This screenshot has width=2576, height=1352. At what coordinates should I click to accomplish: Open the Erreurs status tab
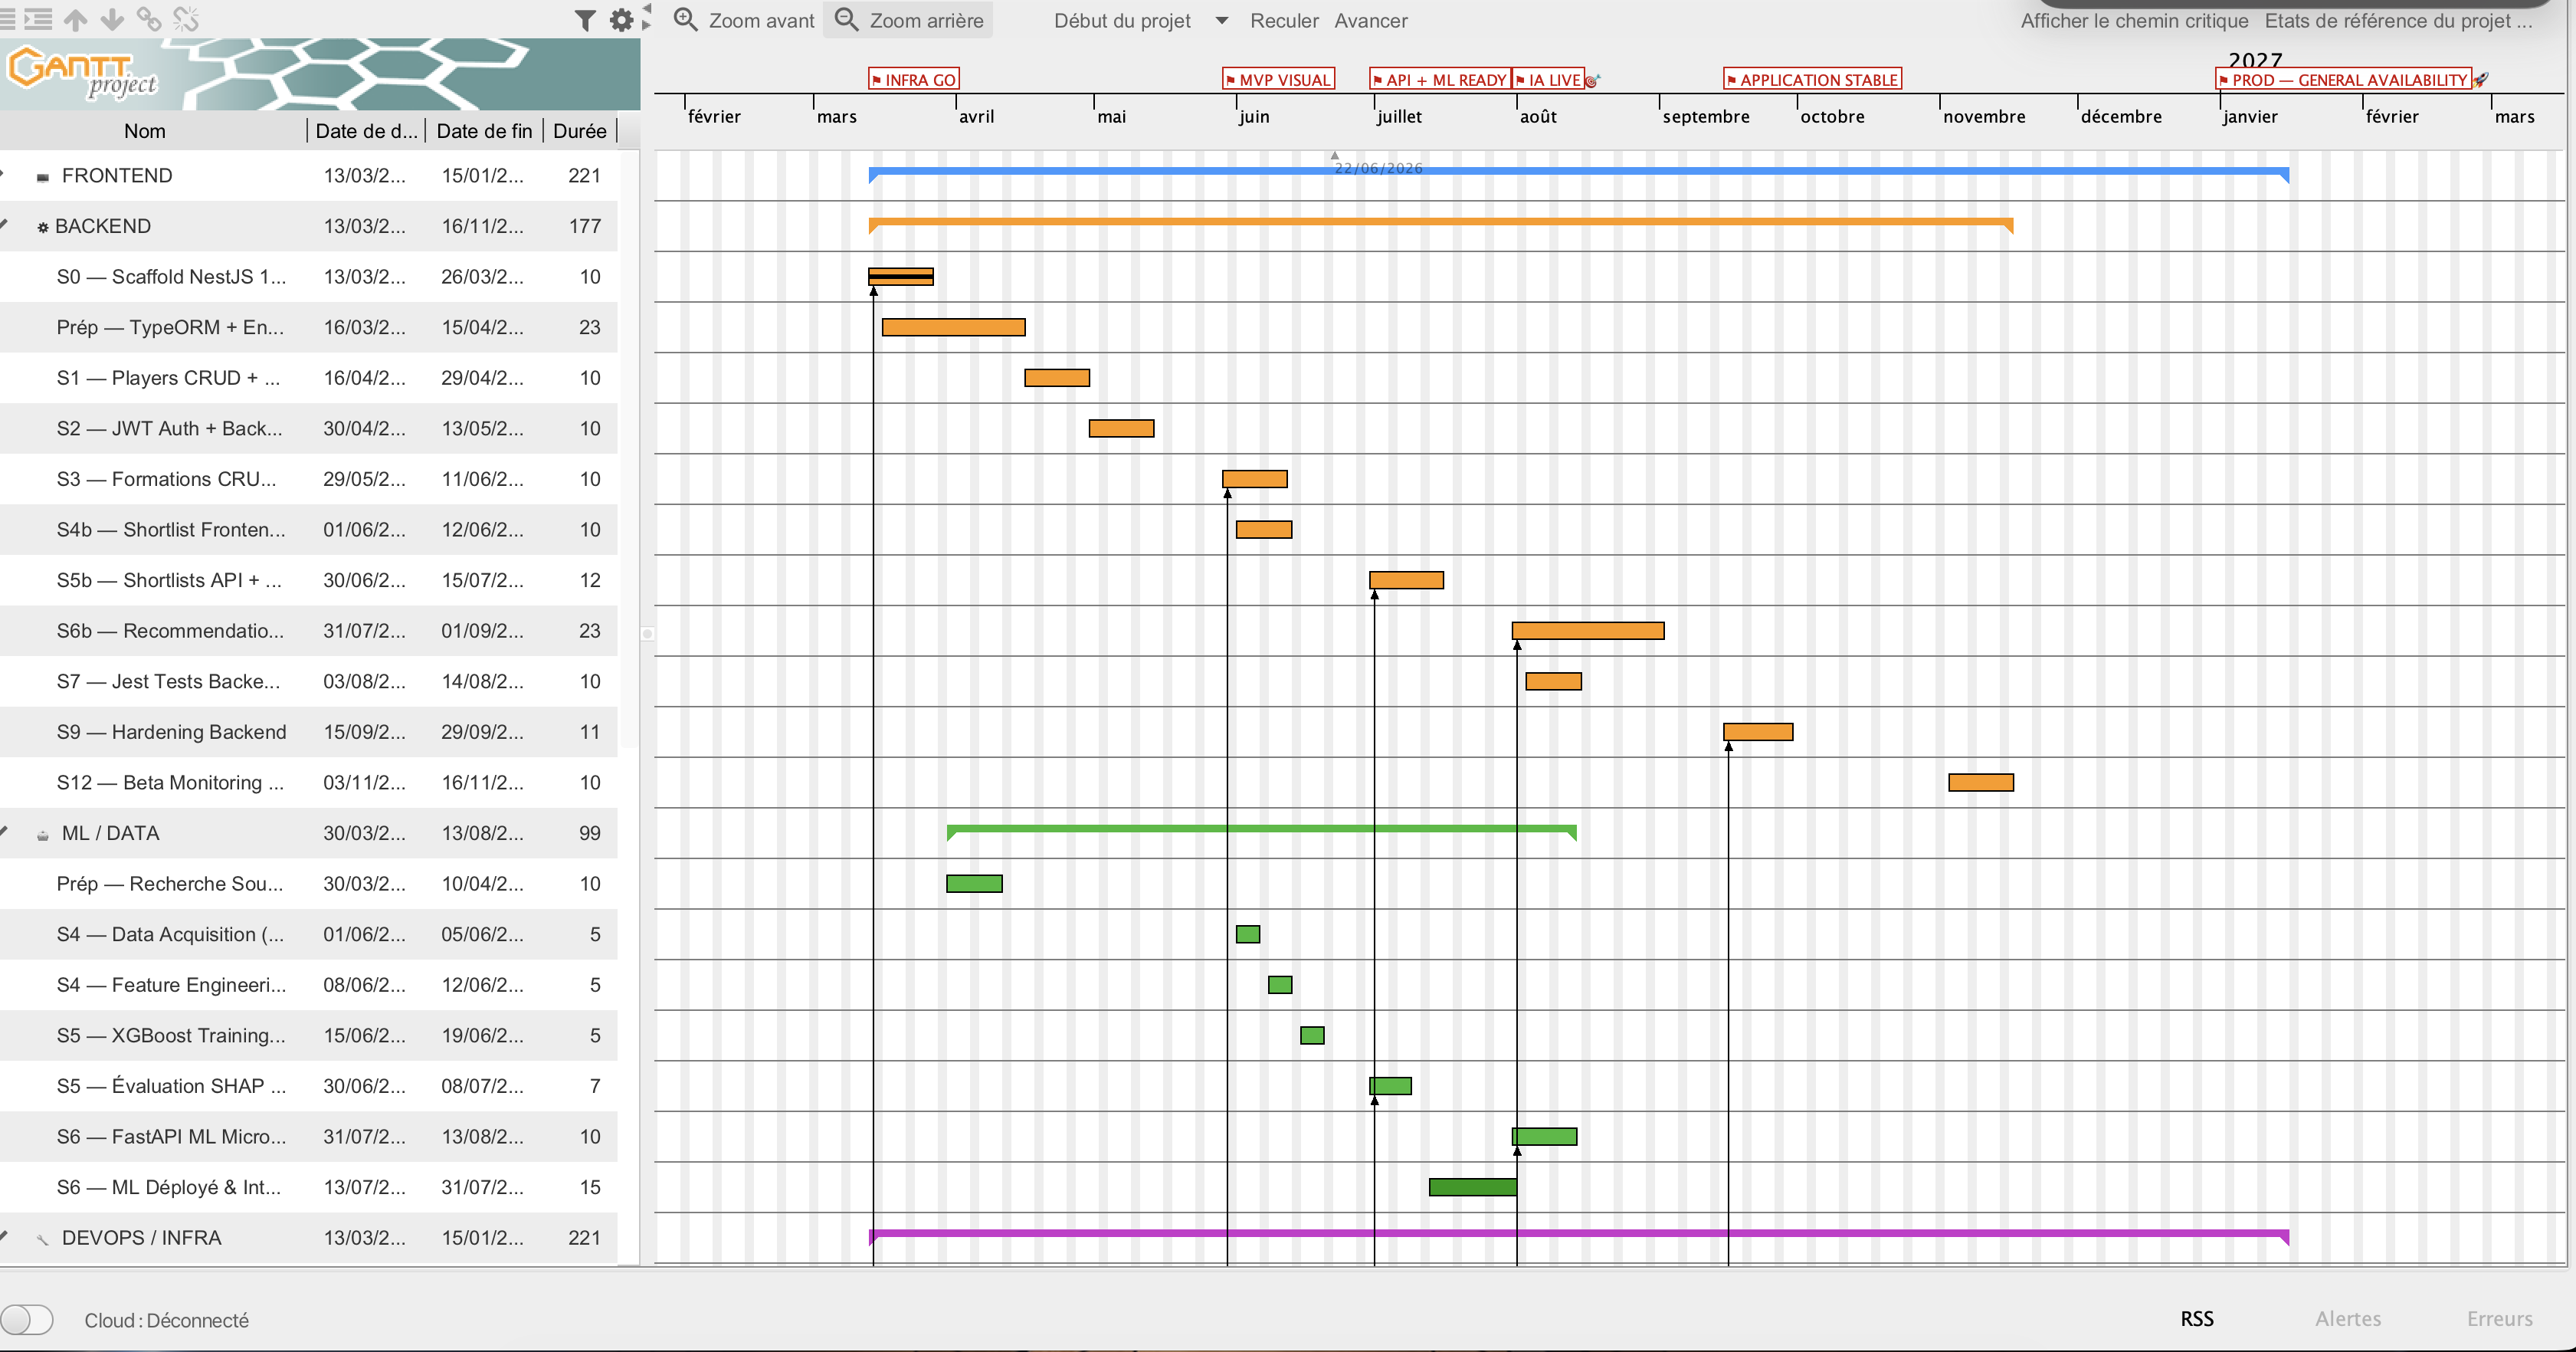[2499, 1318]
